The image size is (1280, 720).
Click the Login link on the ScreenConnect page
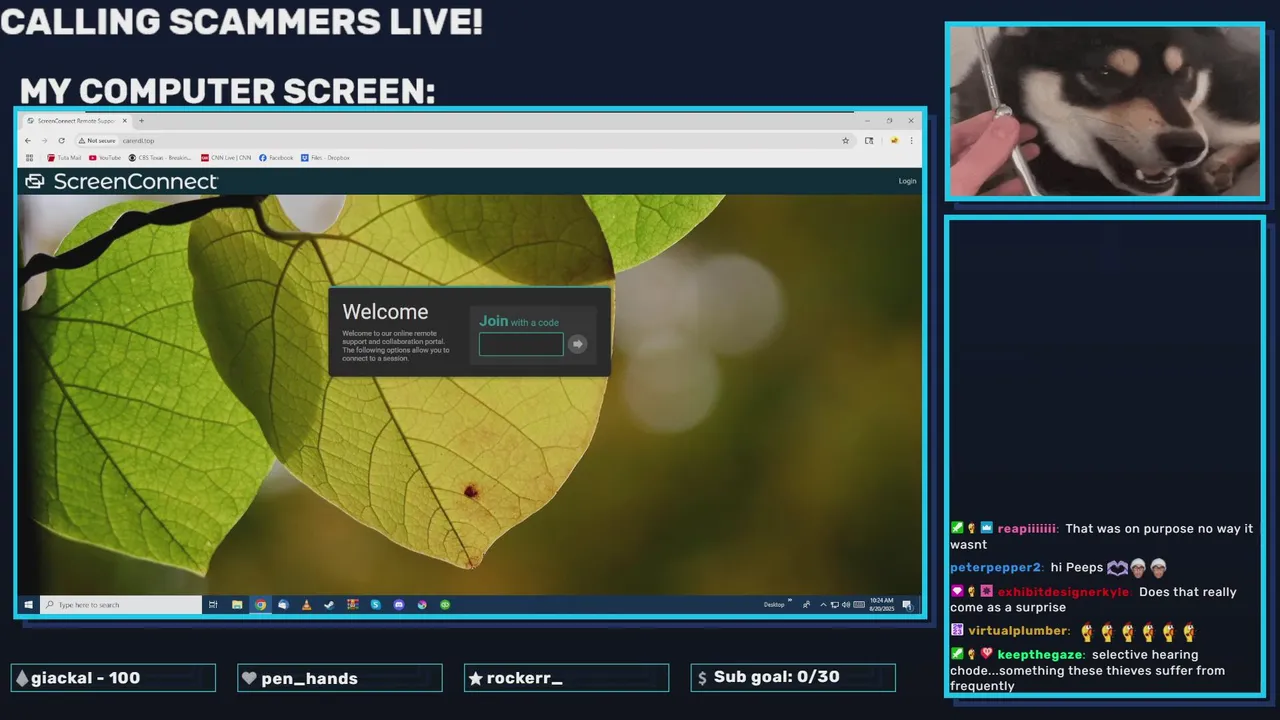(907, 181)
